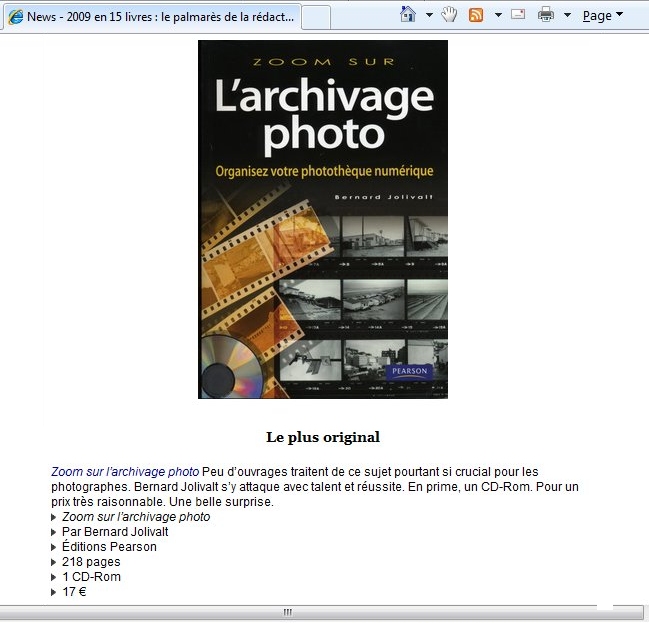This screenshot has height=623, width=649.
Task: Click the horizontal scrollbar thumb at bottom
Action: pyautogui.click(x=288, y=611)
